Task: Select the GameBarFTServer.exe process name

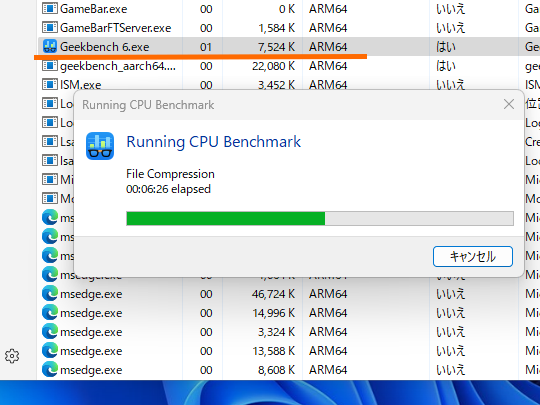Action: (x=116, y=28)
